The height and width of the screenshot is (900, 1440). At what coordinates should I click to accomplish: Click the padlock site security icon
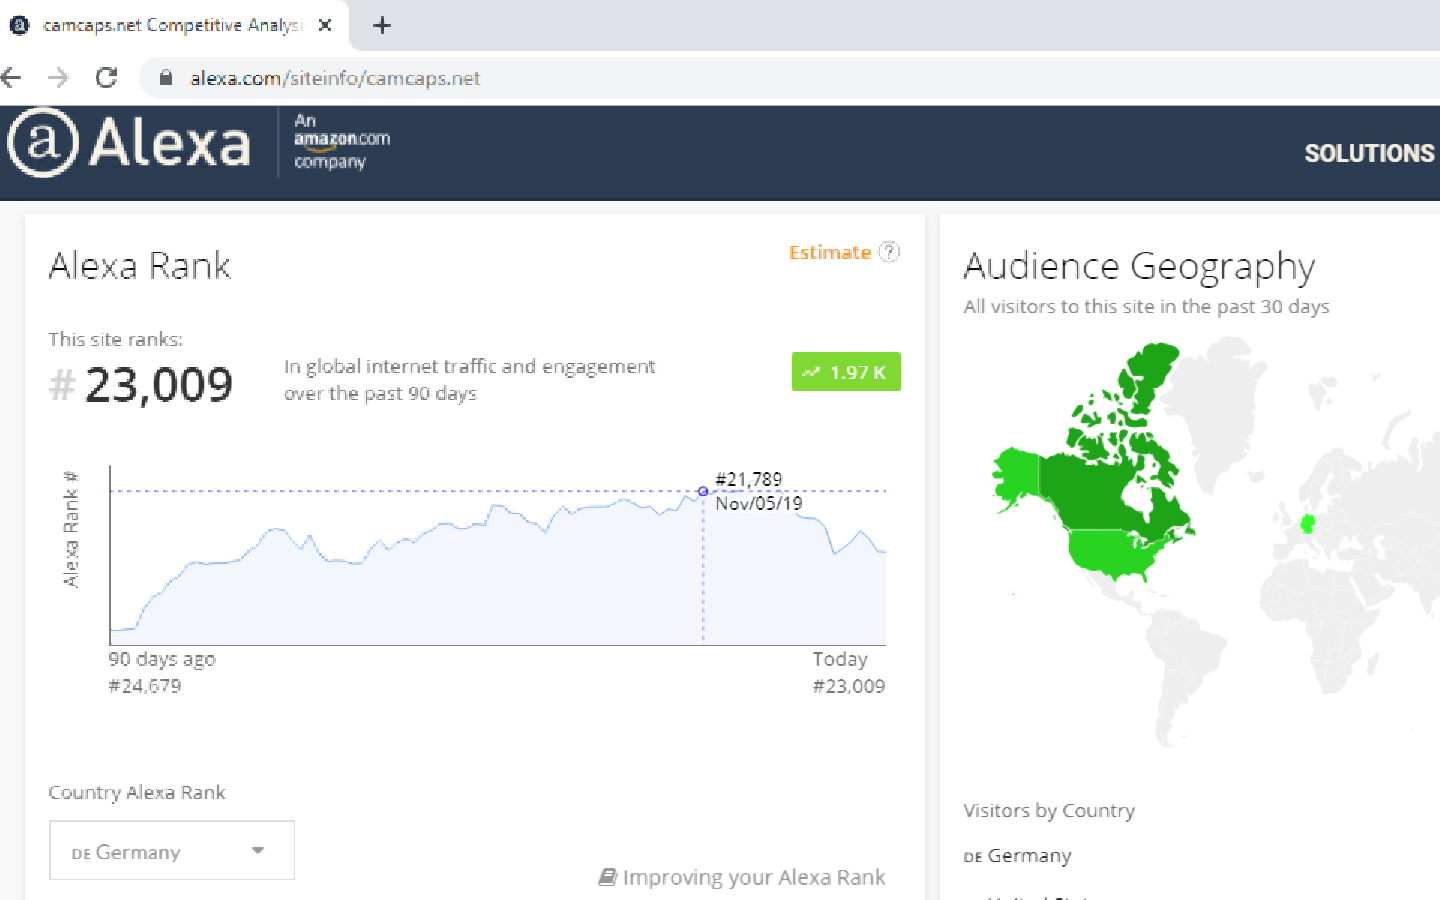point(166,78)
